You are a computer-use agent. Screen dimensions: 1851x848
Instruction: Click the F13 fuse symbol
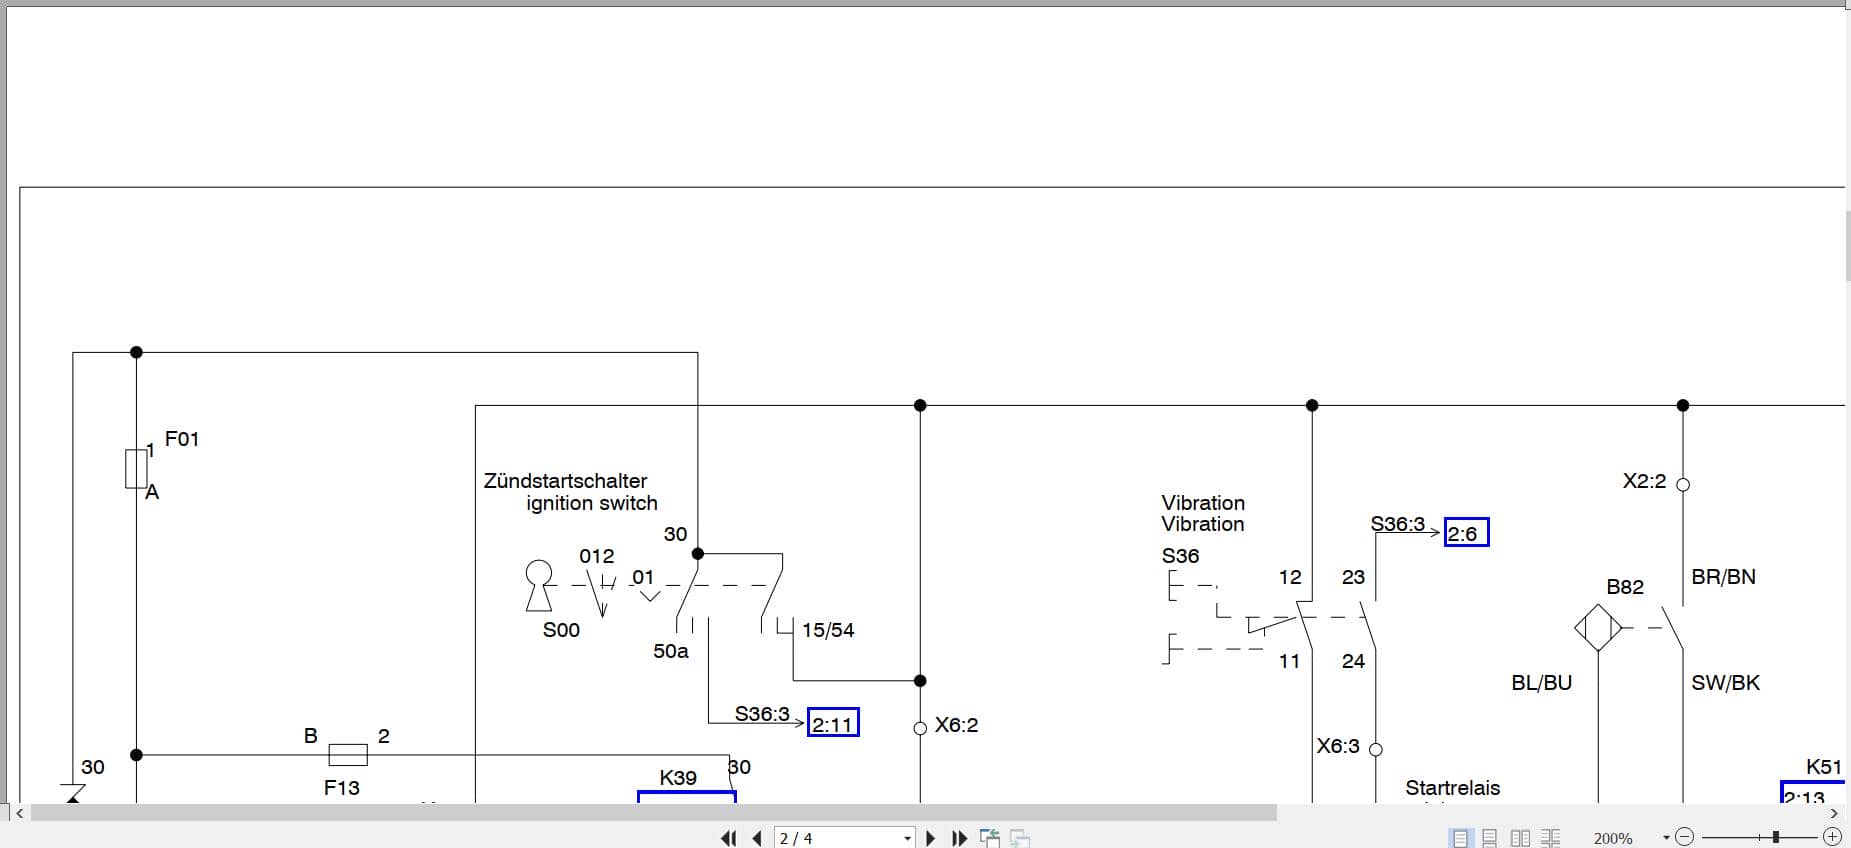coord(348,755)
